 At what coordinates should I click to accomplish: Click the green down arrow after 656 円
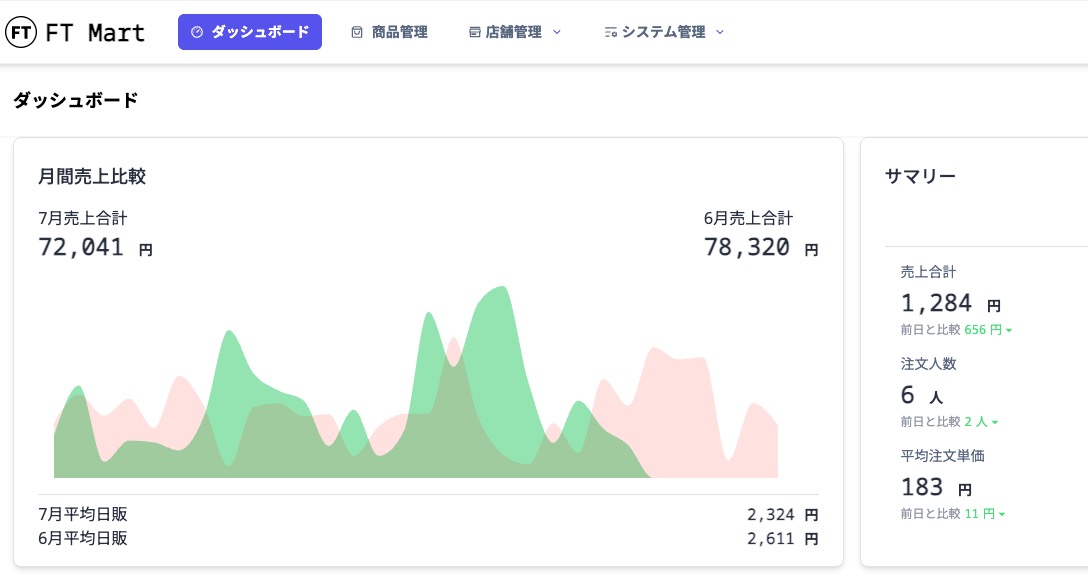click(1010, 330)
